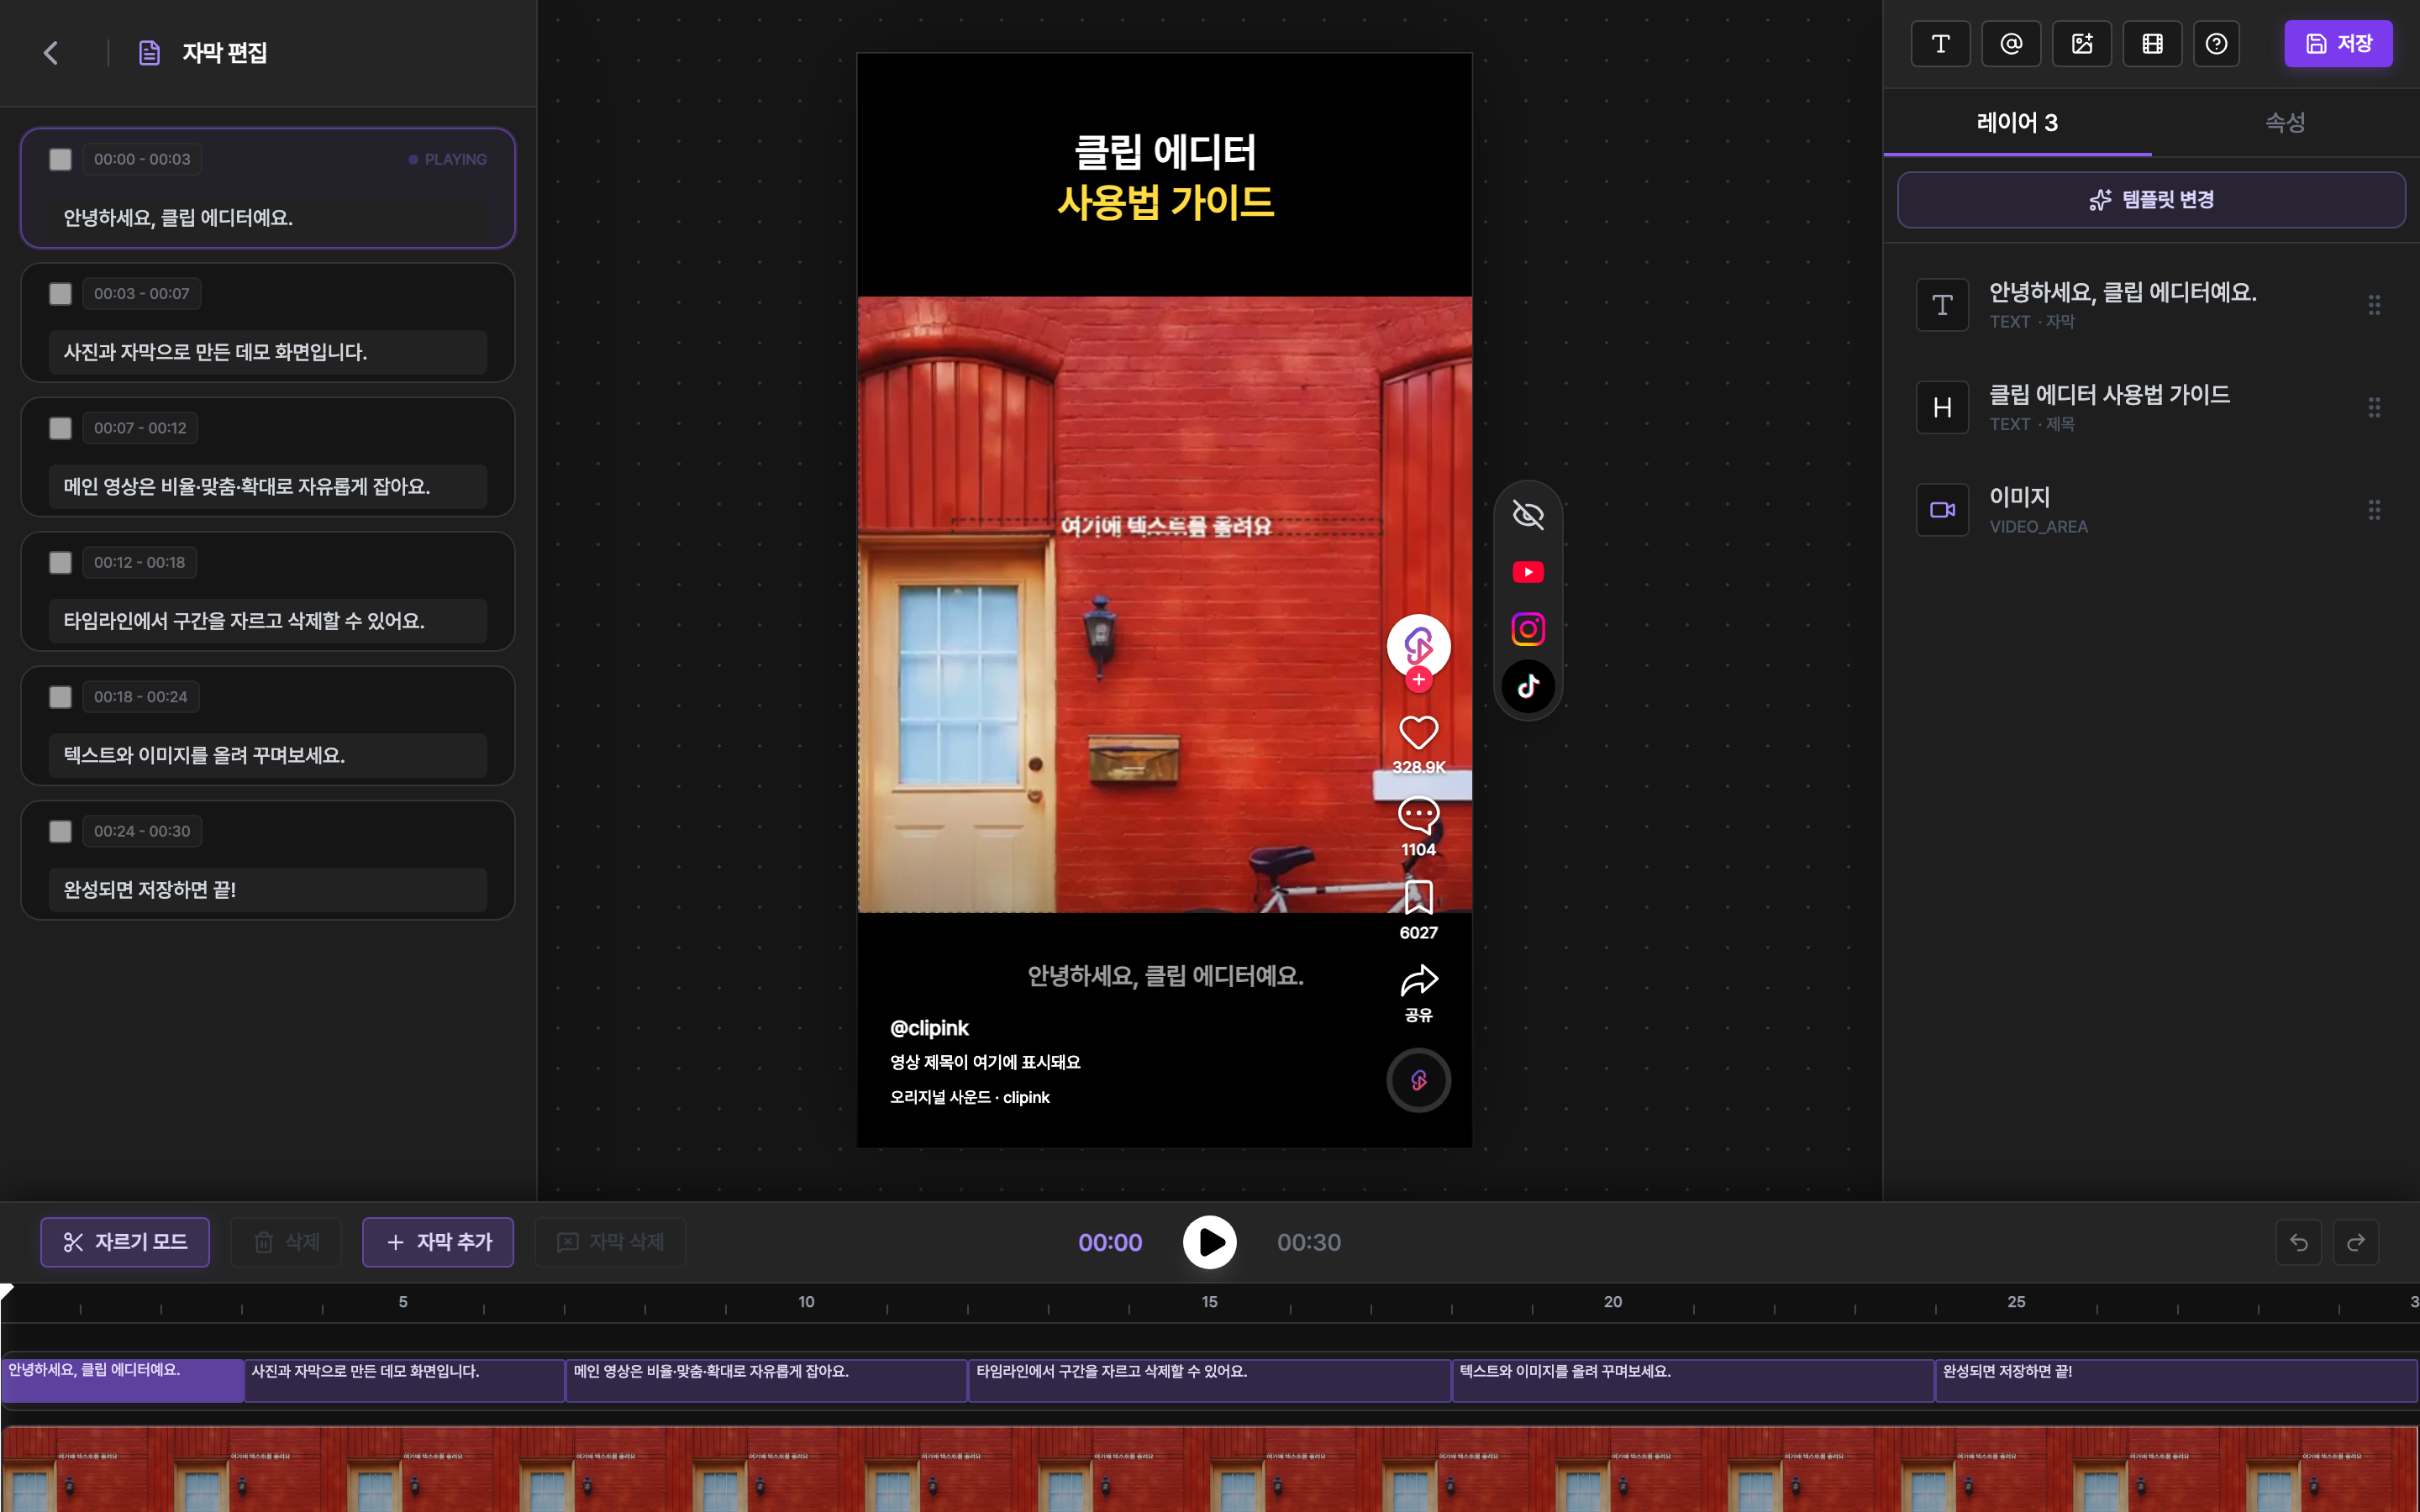
Task: Check the 00:24 - 00:30 subtitle checkbox
Action: (x=60, y=831)
